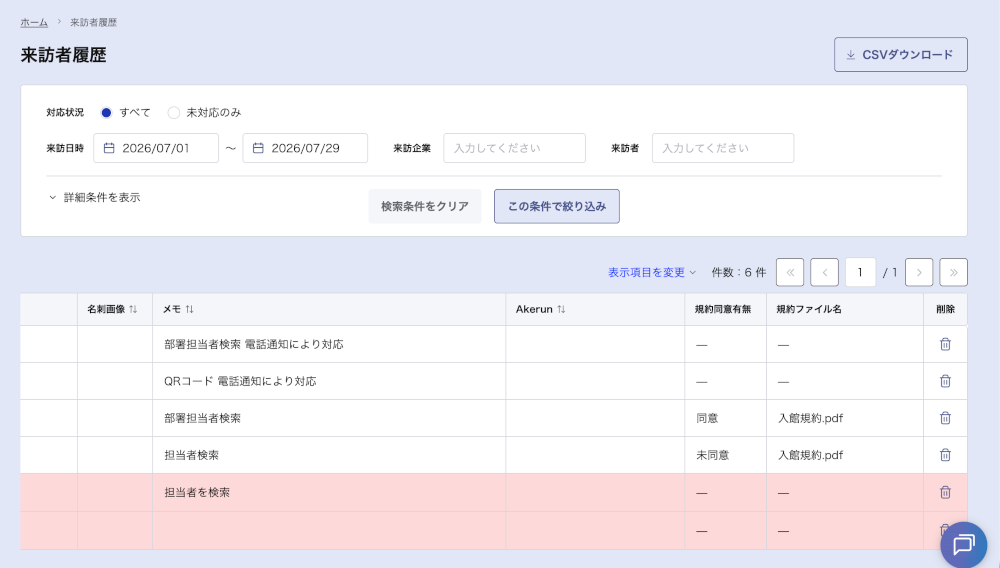The image size is (1000, 568).
Task: Click 検索条件をクリア button
Action: coord(425,207)
